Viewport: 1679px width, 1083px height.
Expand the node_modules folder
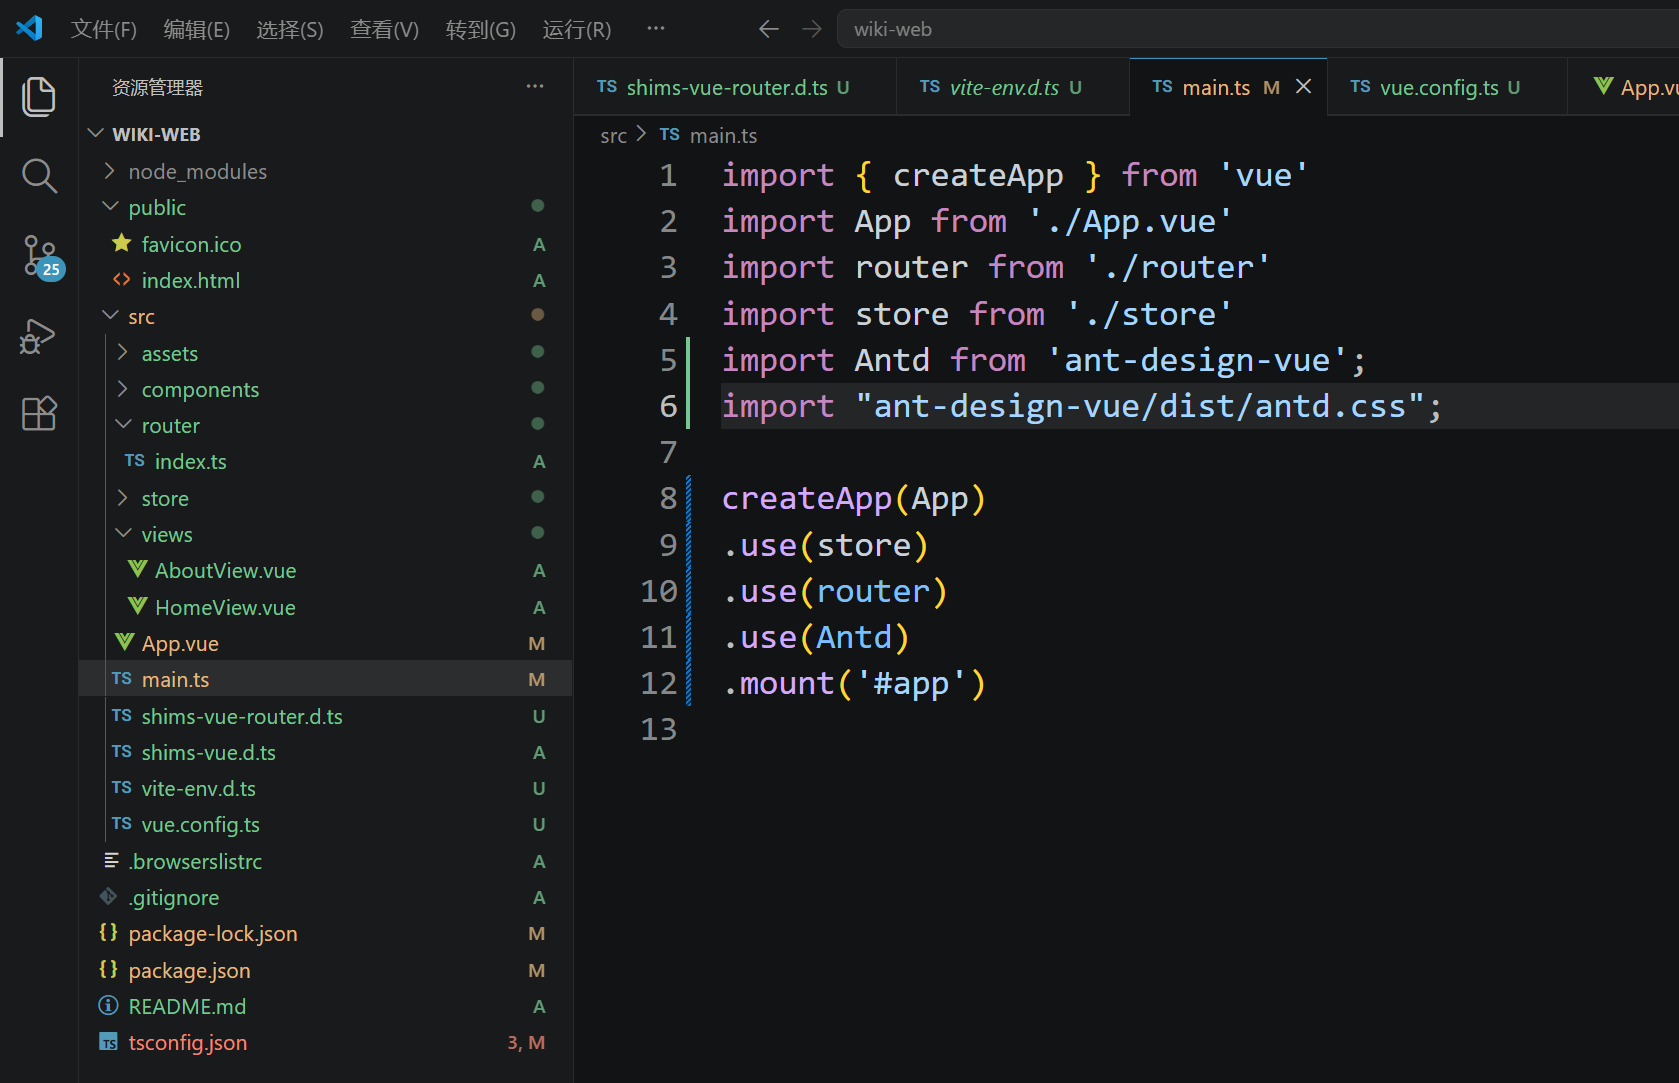click(x=197, y=172)
